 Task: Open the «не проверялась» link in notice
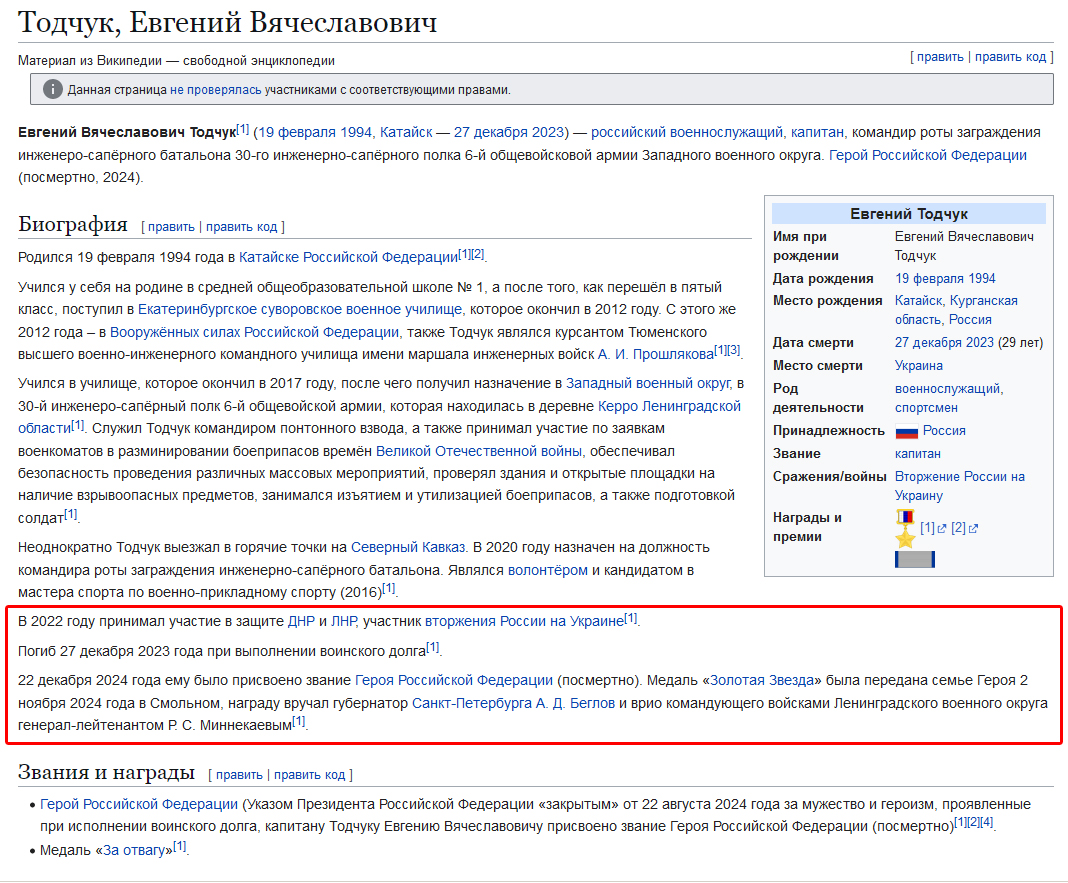tap(216, 90)
